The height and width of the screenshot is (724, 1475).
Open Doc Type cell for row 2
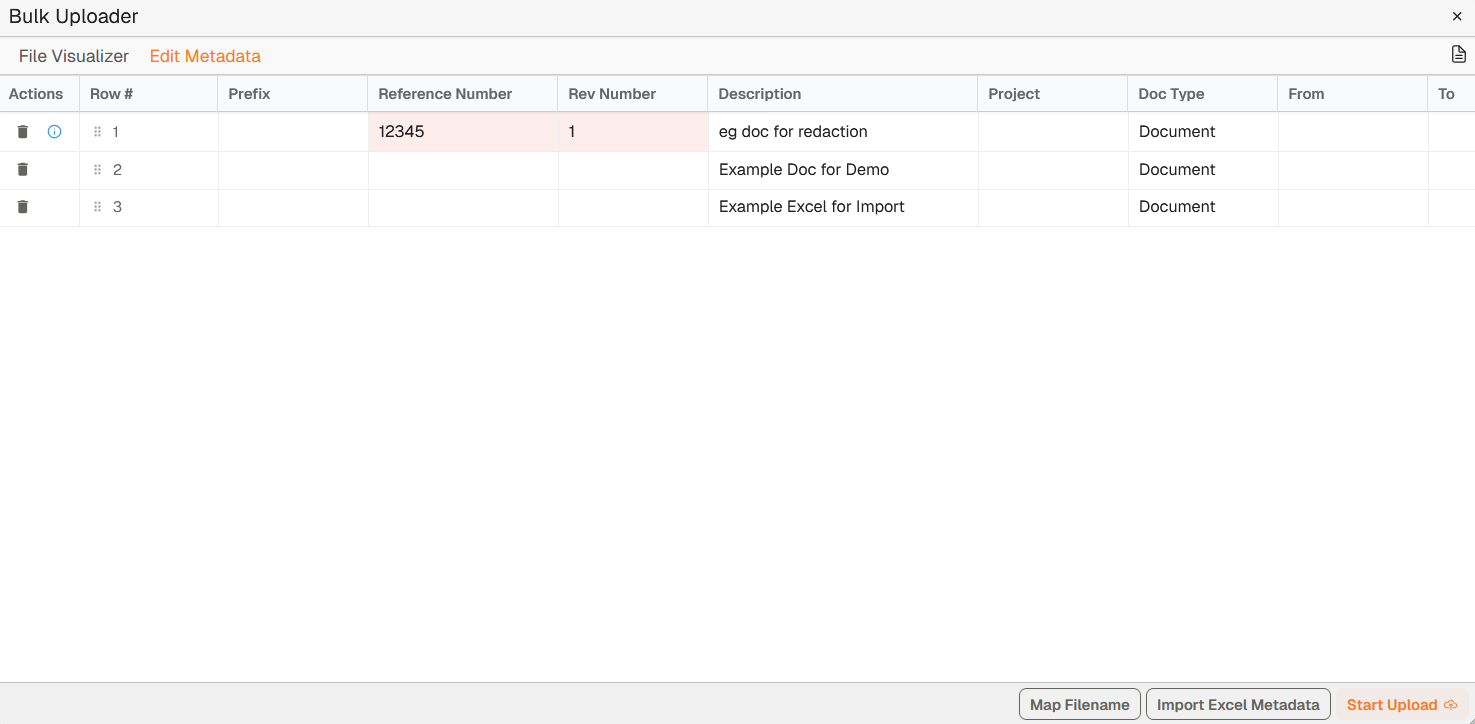pos(1202,170)
